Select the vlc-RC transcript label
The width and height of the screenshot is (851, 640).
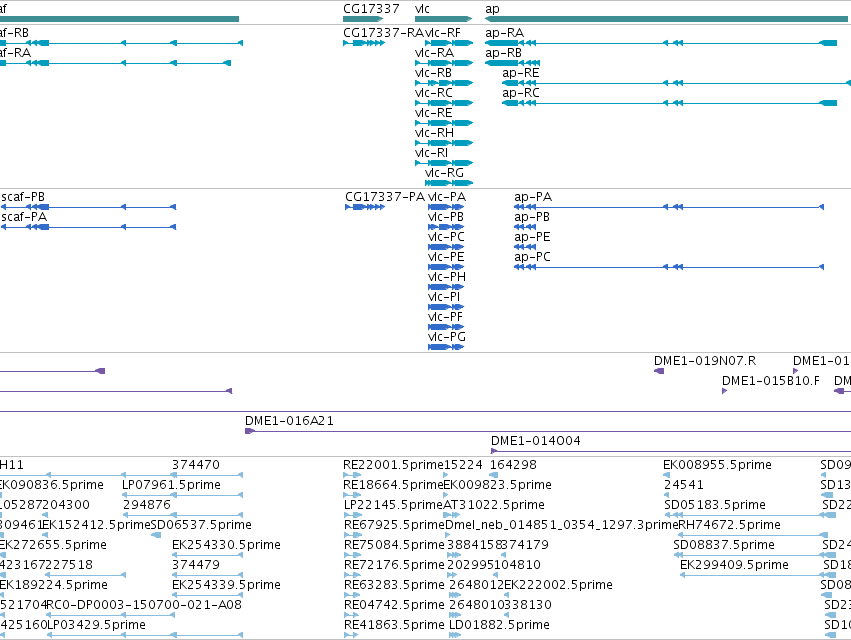pos(434,93)
